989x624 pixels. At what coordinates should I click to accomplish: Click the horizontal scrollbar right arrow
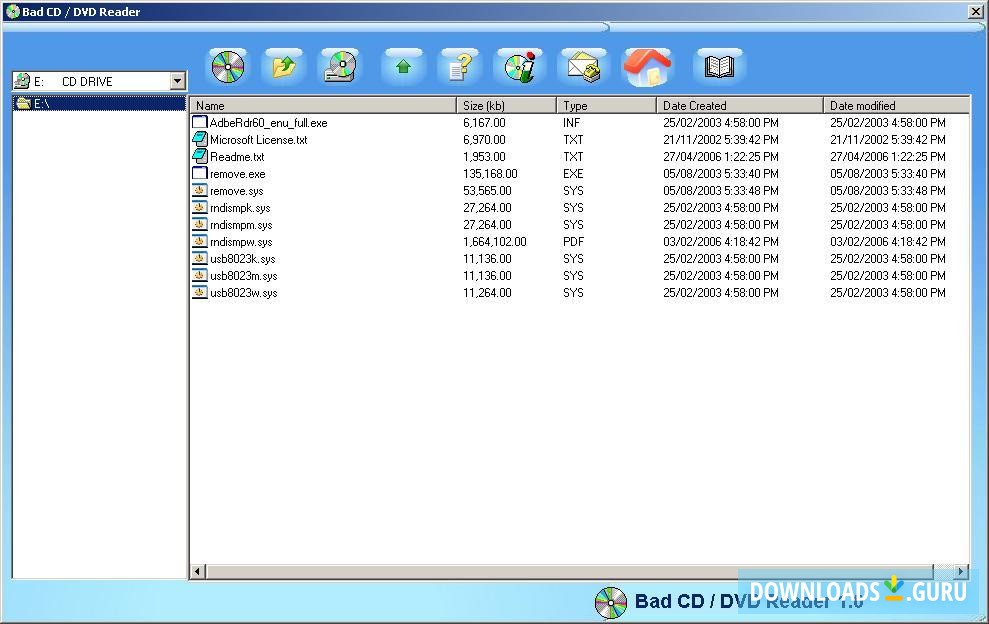(961, 572)
